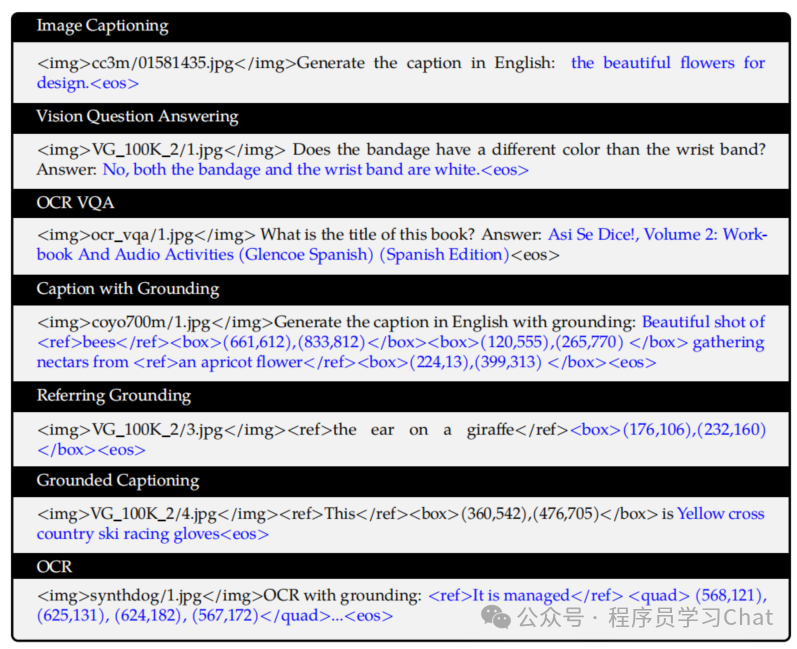797x649 pixels.
Task: Click the text 'OCR with grounding:'
Action: point(343,596)
